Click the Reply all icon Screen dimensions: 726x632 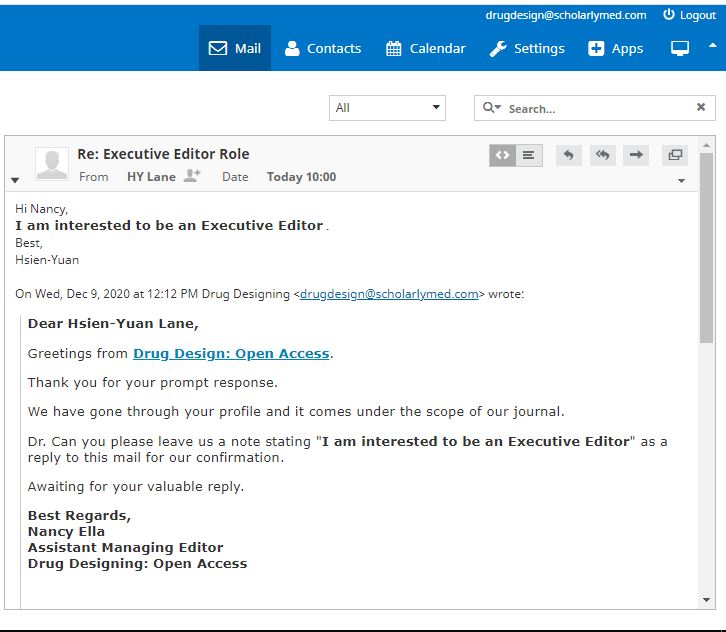point(601,155)
